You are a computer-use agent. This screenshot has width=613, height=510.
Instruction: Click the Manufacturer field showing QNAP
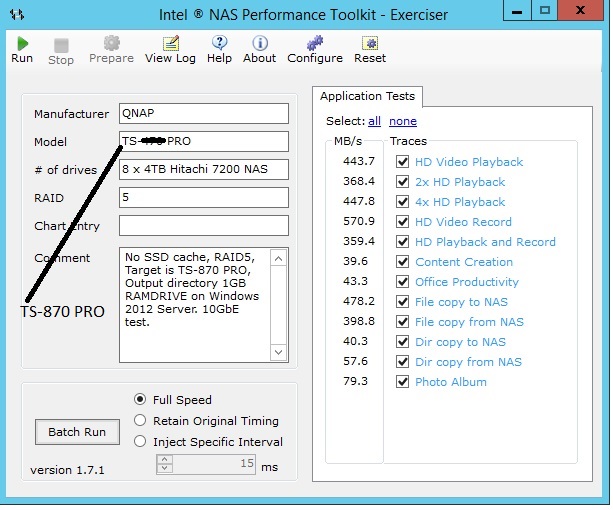(204, 113)
